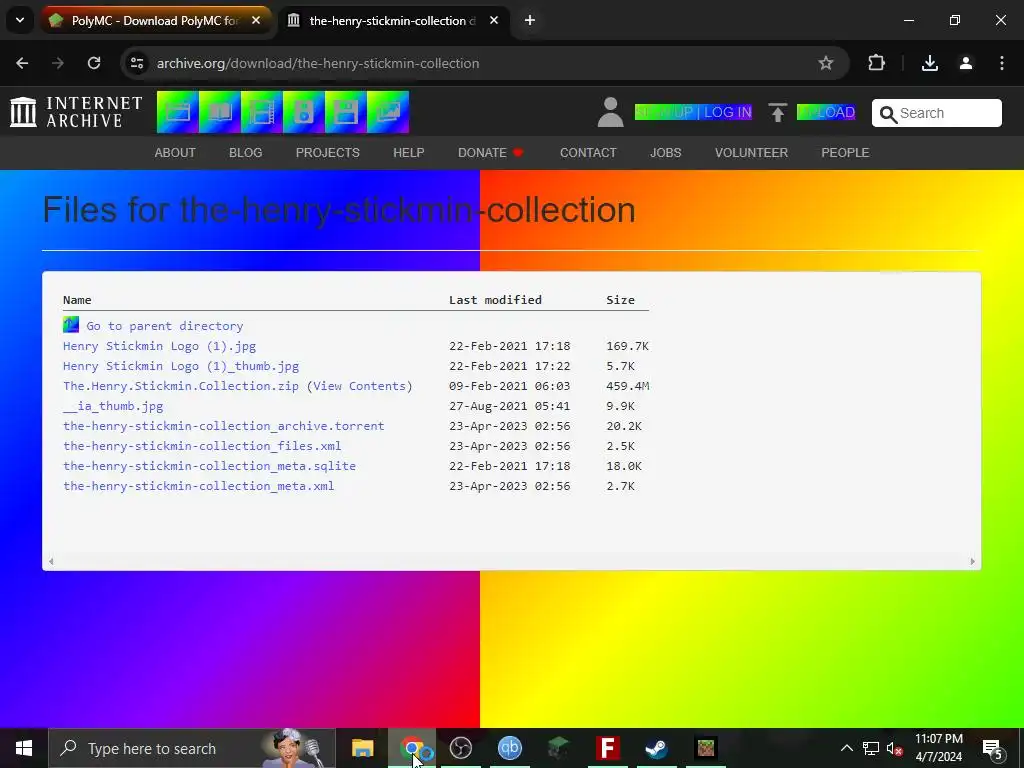Expand the tab search dropdown arrow
This screenshot has height=768, width=1024.
click(20, 21)
